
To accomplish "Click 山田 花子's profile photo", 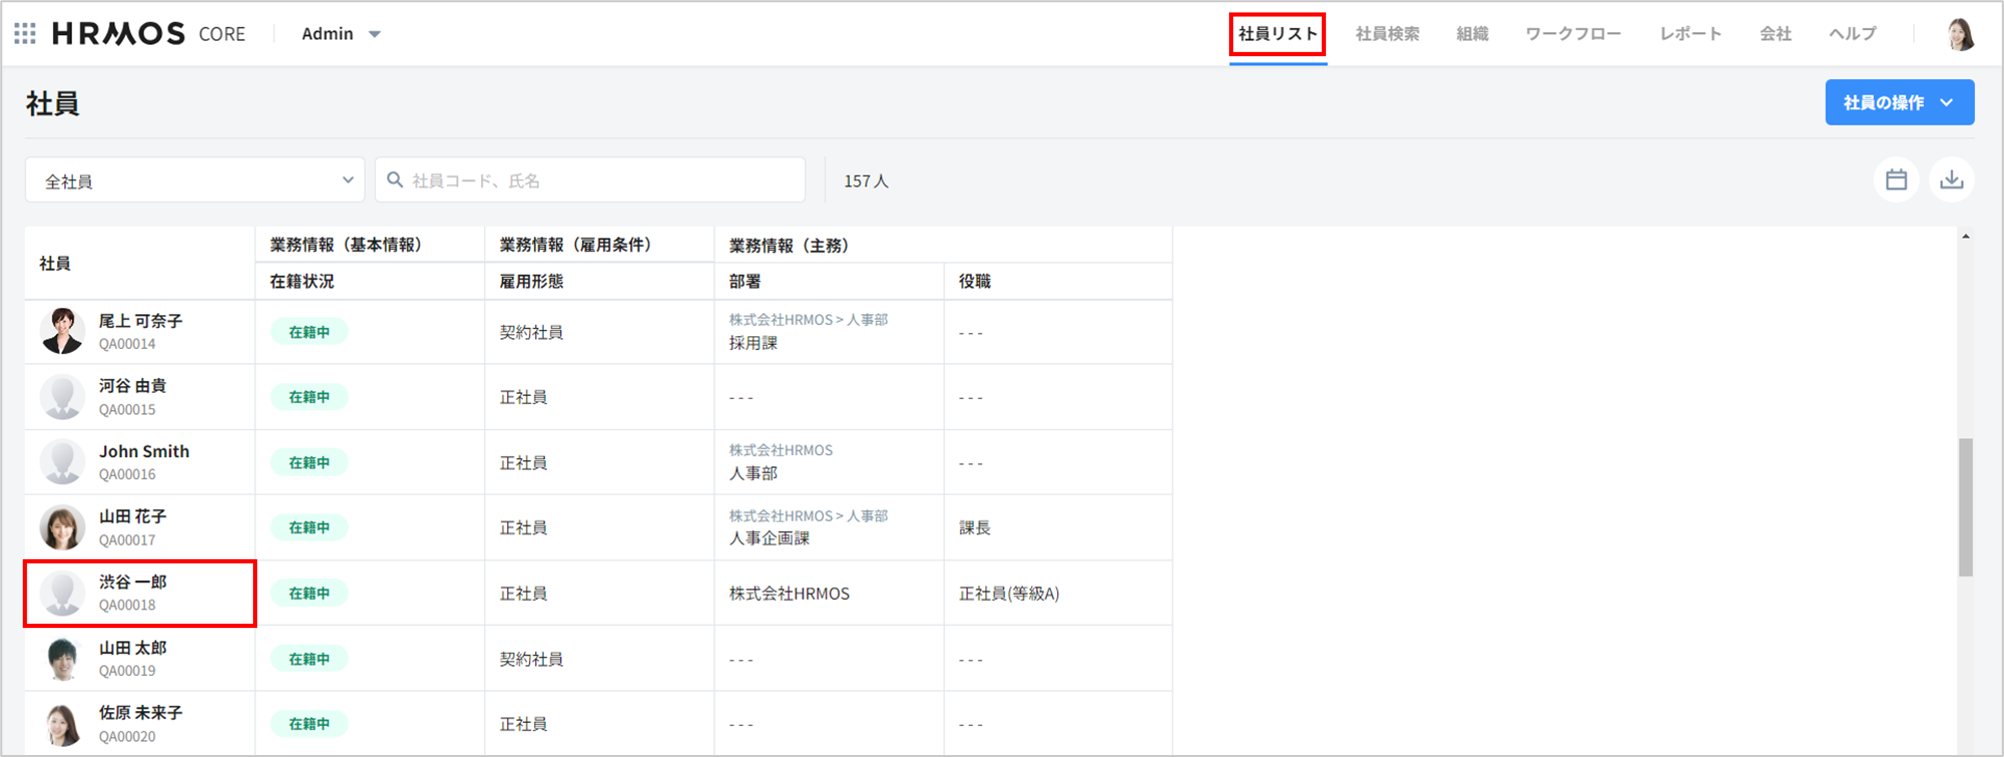I will [62, 528].
